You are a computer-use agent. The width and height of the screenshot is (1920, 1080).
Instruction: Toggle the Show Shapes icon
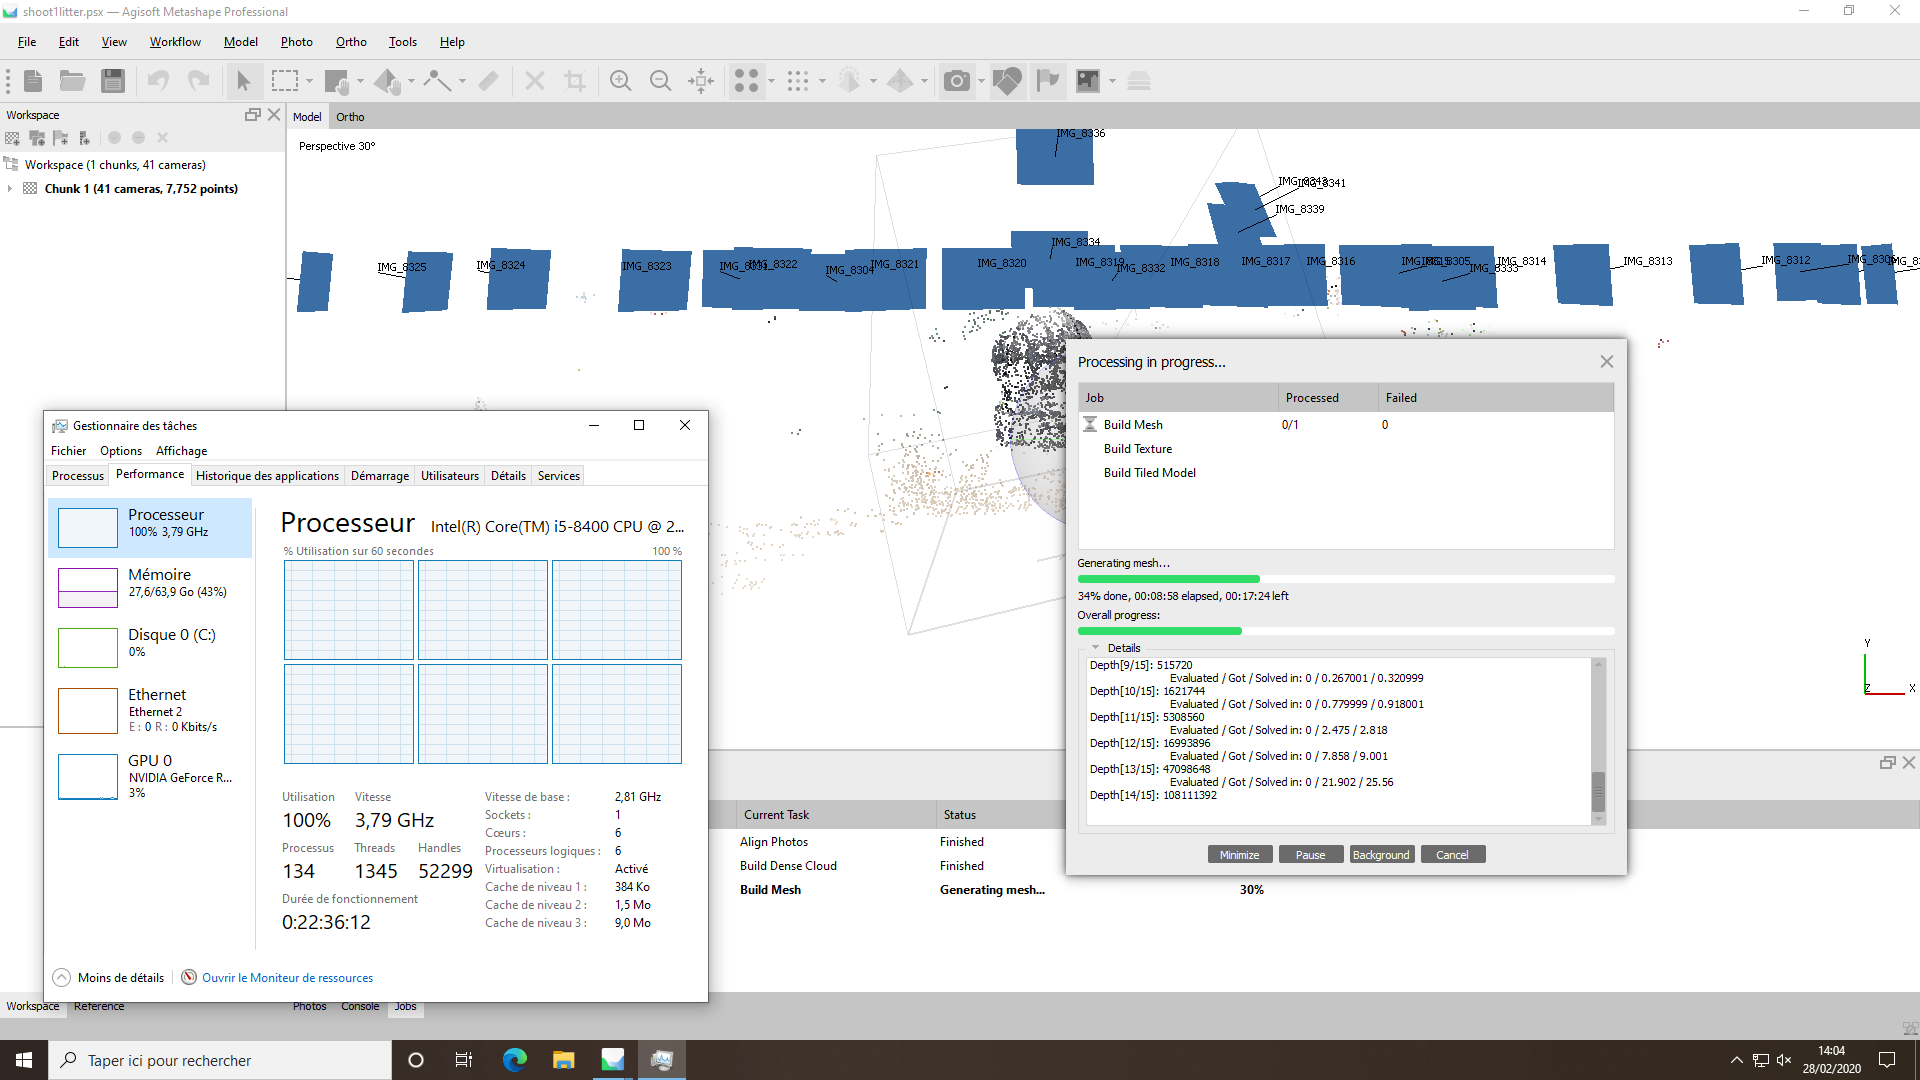(1008, 81)
